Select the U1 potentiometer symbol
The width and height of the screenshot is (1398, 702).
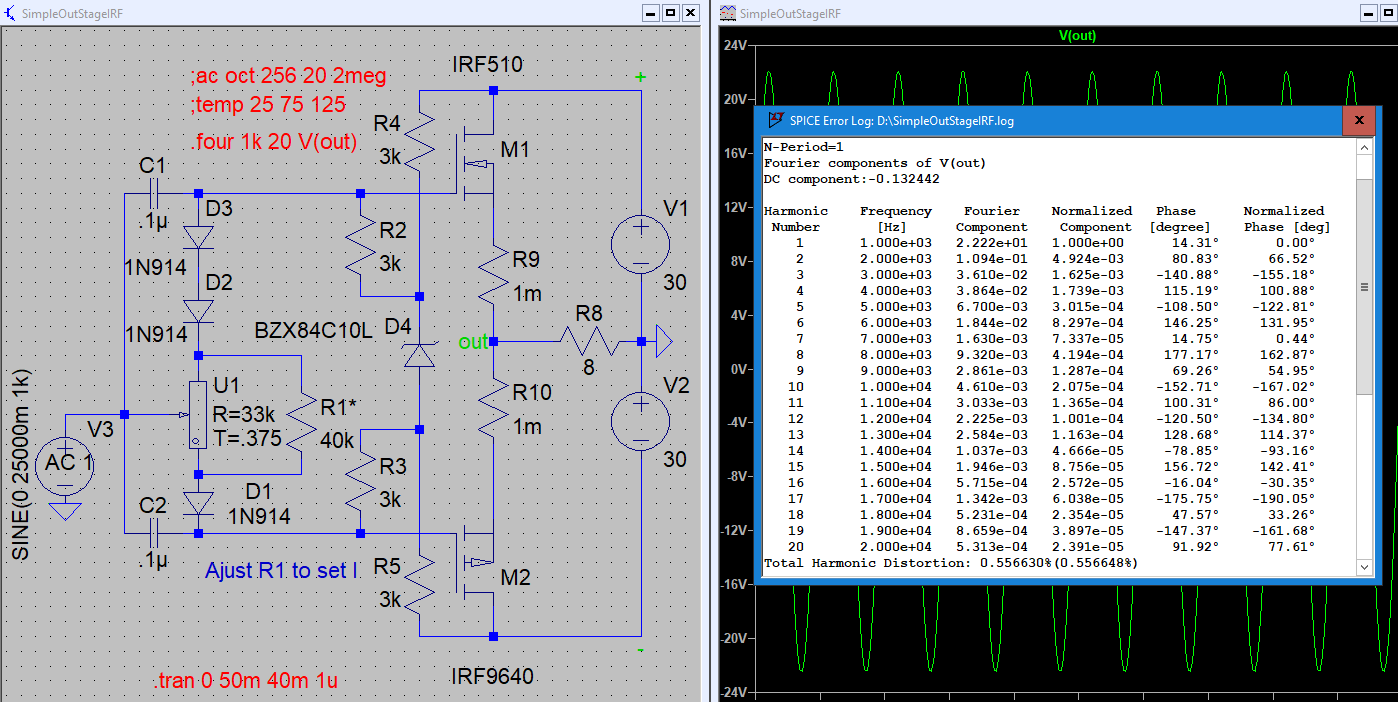click(199, 414)
